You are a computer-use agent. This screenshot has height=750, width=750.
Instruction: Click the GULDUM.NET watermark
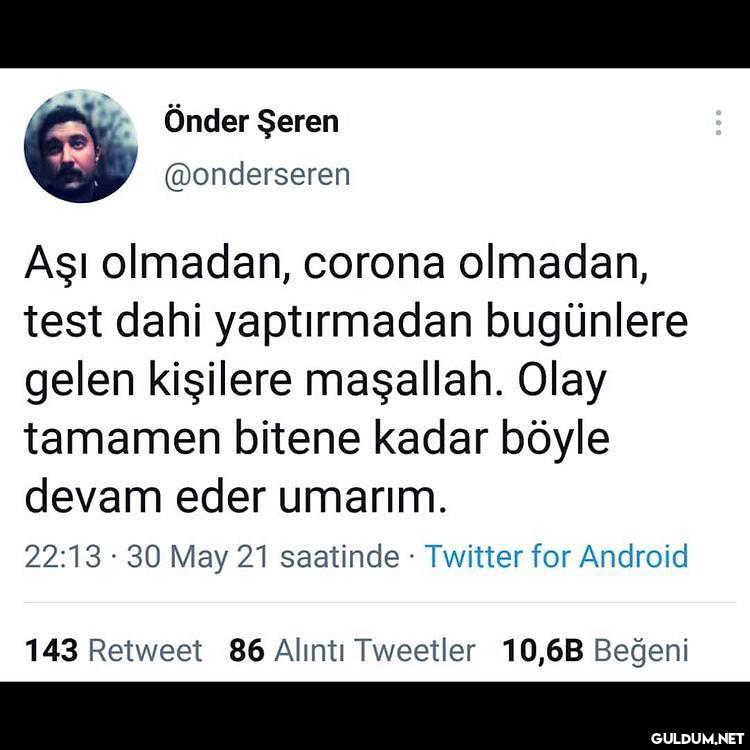[697, 738]
